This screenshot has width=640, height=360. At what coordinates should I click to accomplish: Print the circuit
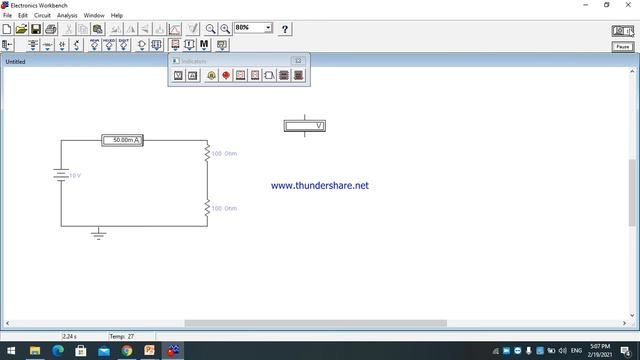point(51,29)
